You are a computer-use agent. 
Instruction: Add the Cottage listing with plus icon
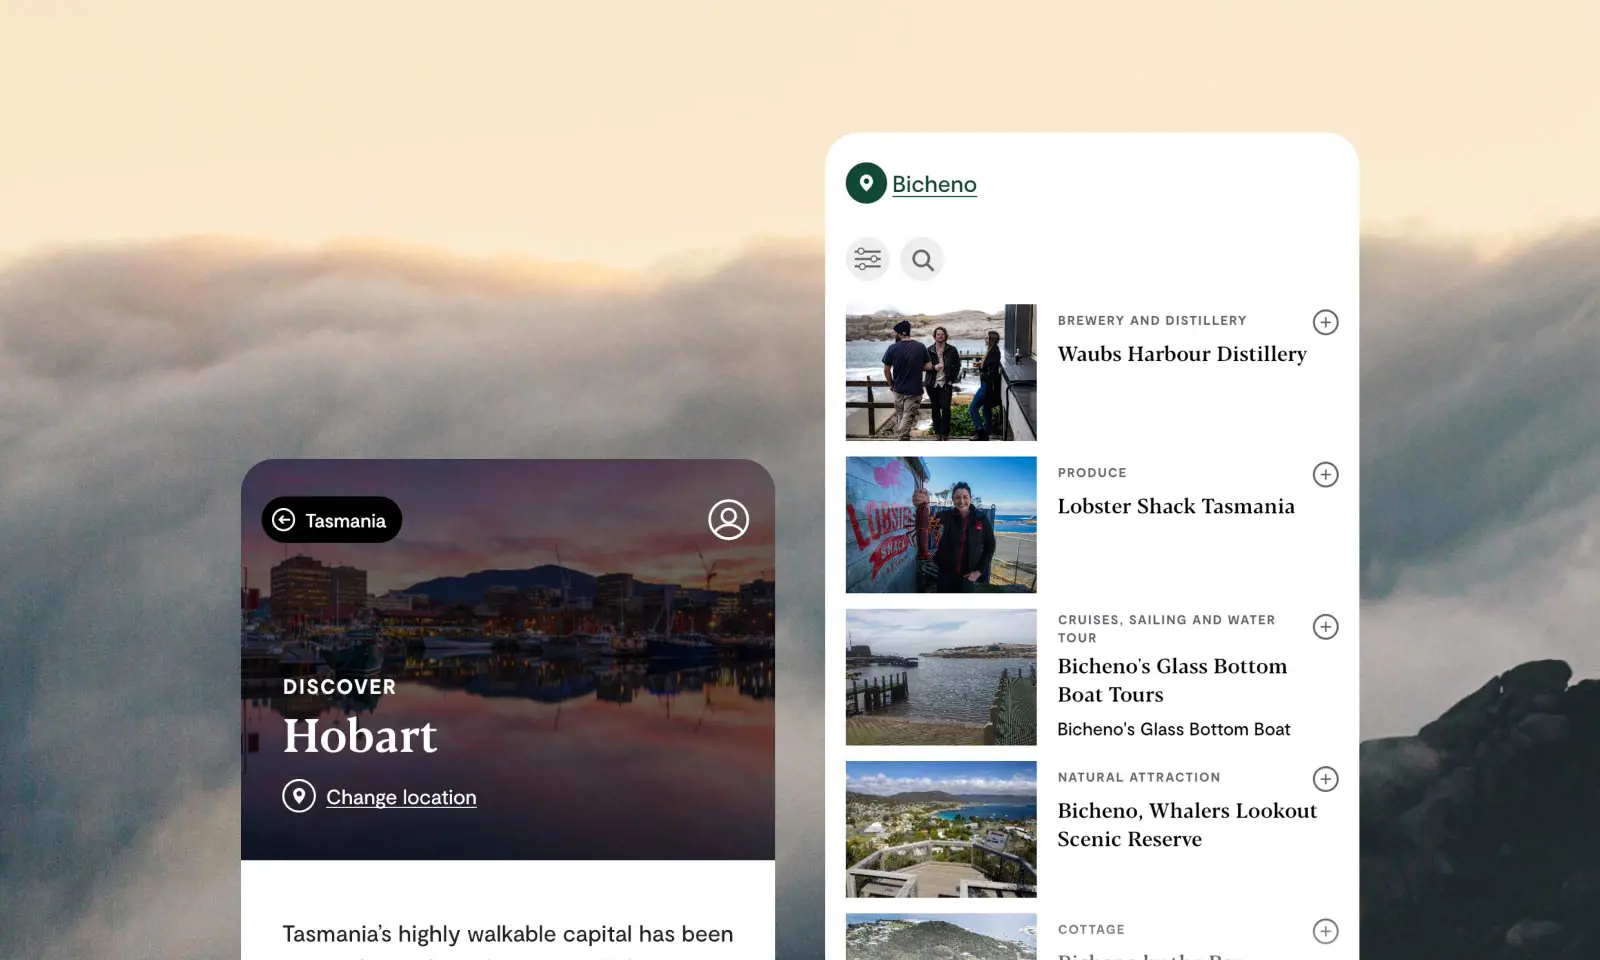(1325, 931)
